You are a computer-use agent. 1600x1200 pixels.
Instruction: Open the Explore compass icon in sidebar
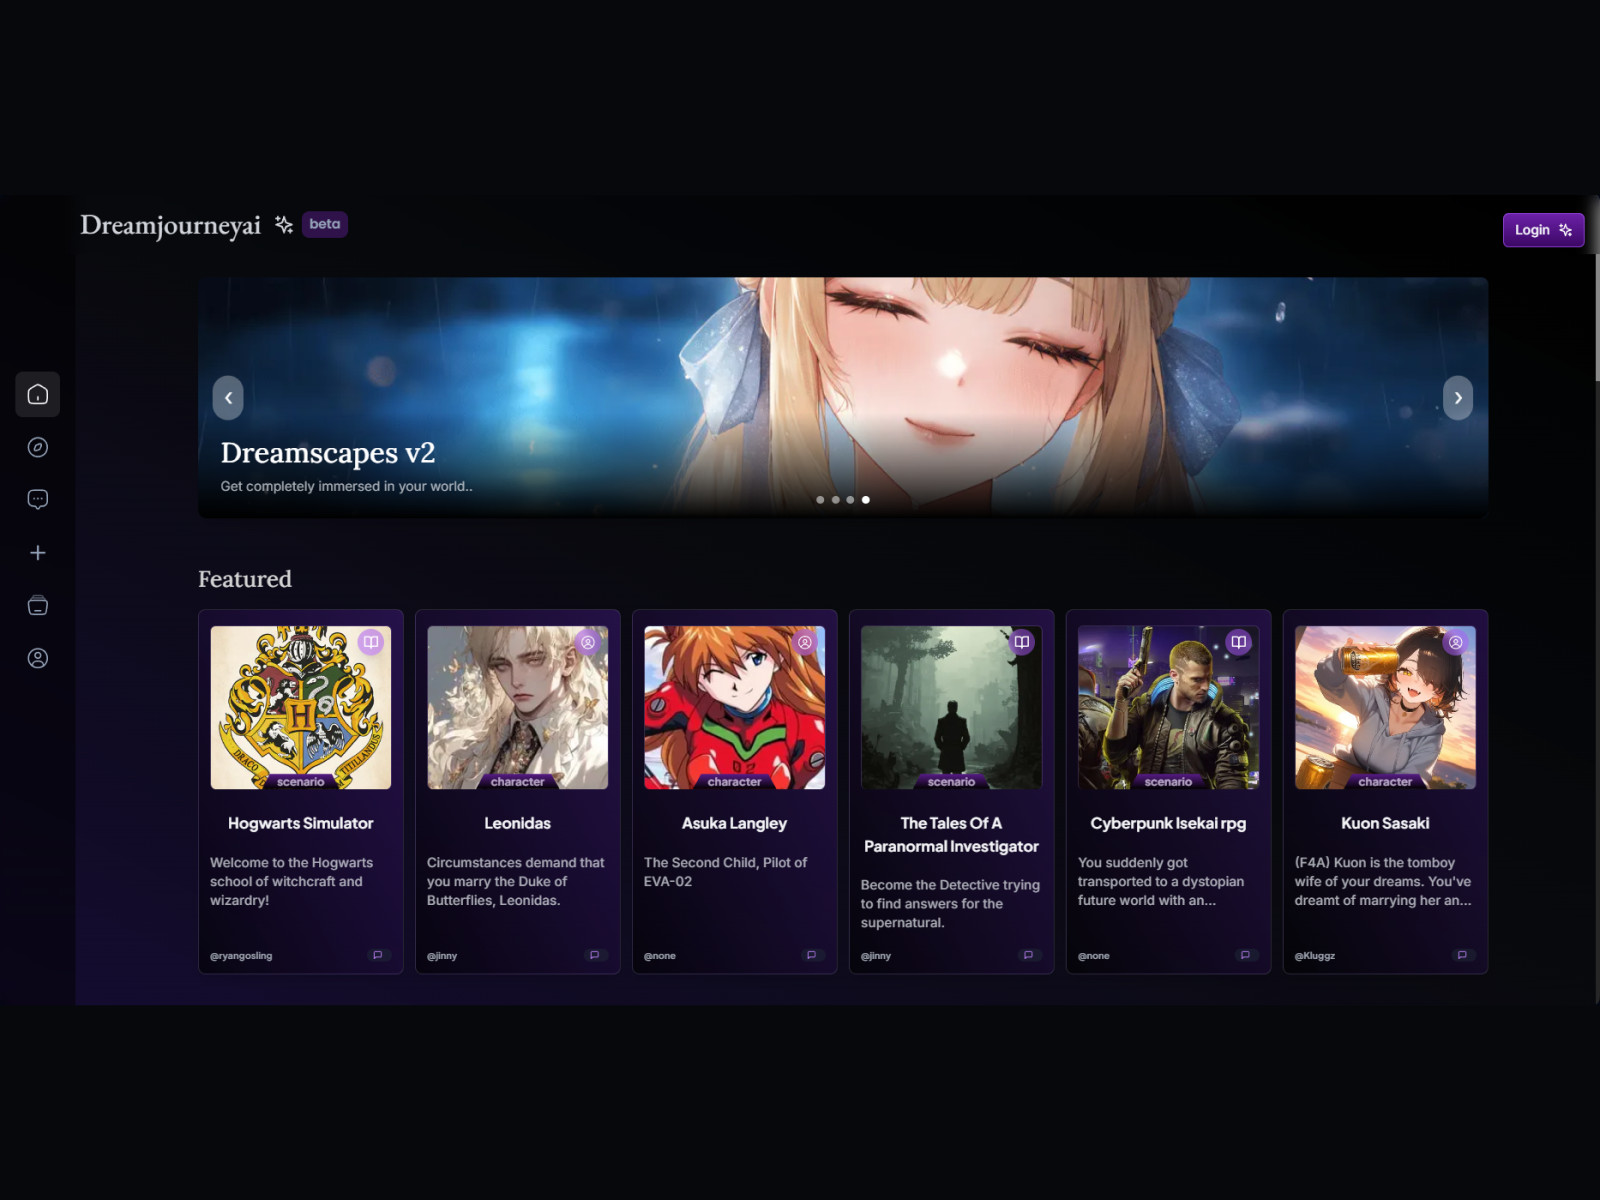click(x=38, y=447)
